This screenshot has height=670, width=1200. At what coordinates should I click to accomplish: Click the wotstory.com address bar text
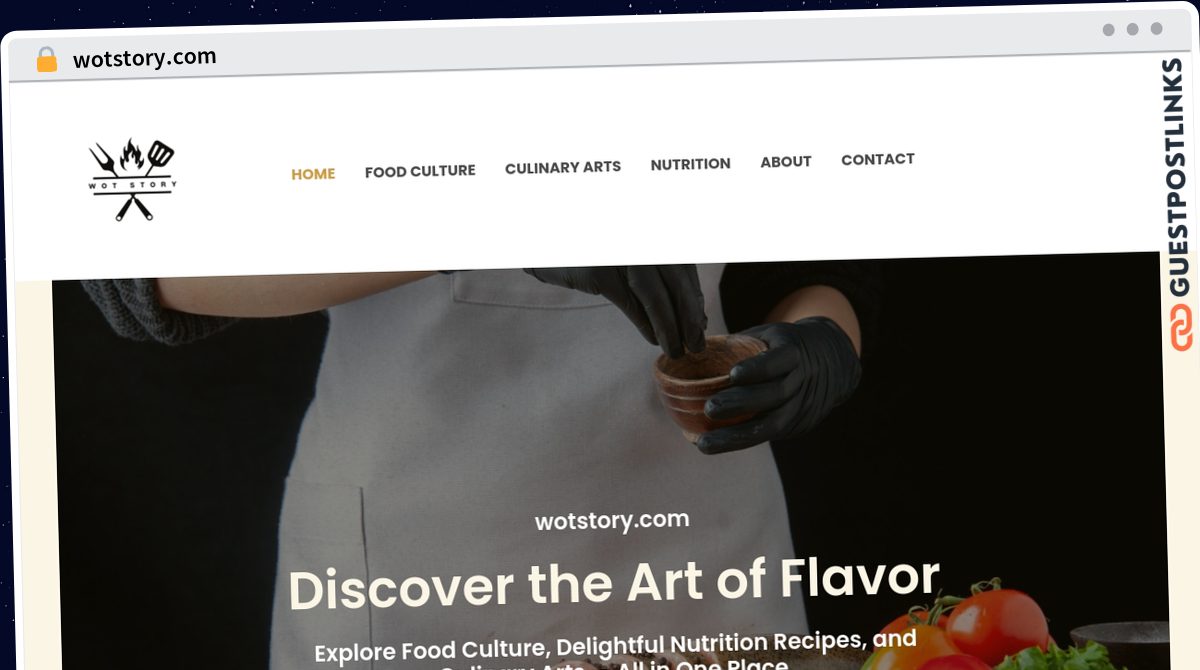[145, 58]
